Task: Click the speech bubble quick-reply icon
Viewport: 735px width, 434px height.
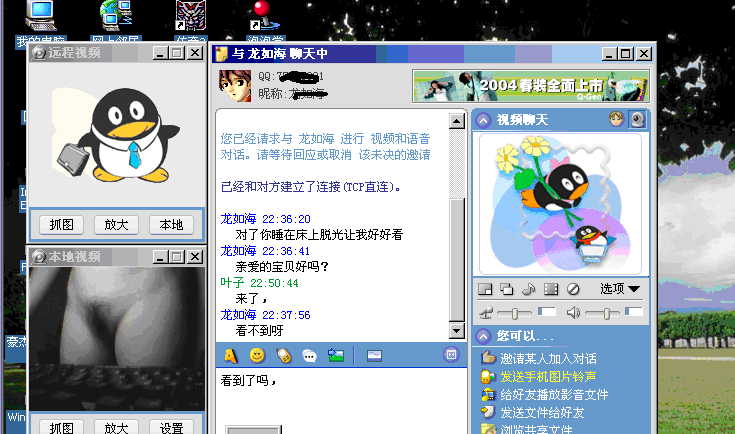Action: coord(309,356)
